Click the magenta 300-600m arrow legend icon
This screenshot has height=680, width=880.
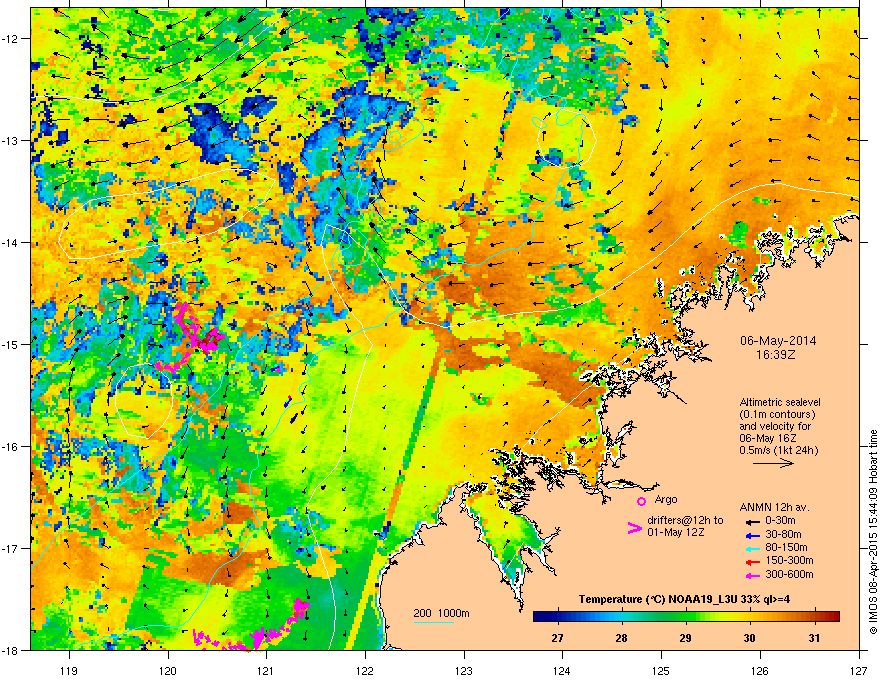click(x=752, y=575)
